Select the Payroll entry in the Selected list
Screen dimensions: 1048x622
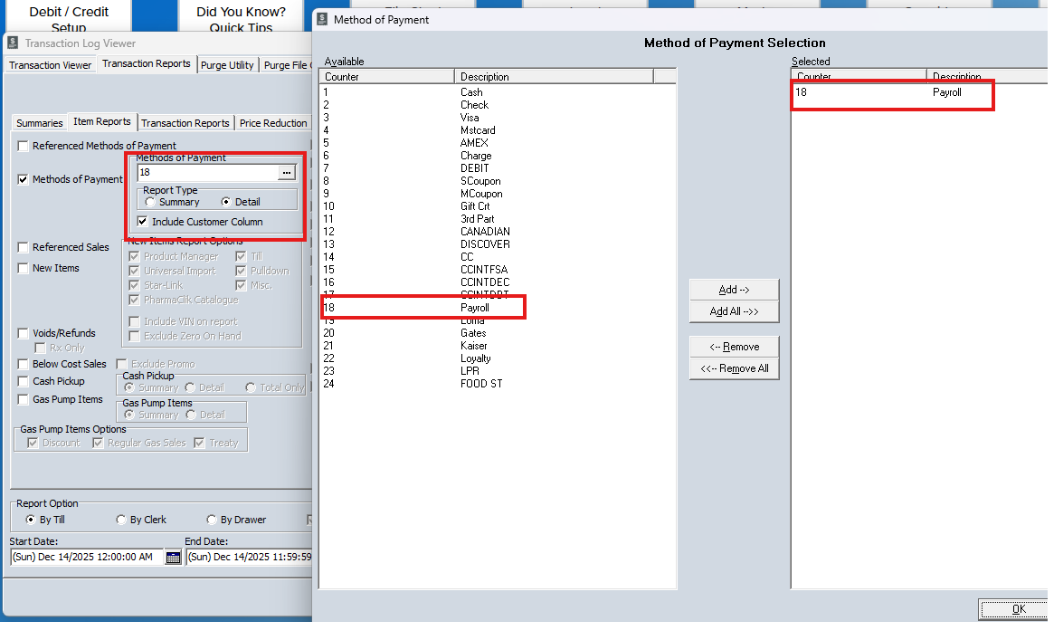tap(945, 92)
